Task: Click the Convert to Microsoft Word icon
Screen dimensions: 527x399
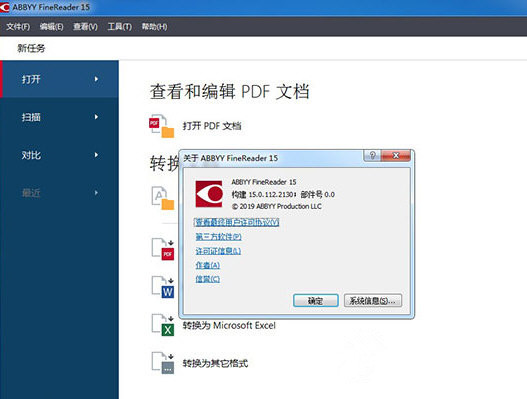Action: click(163, 287)
